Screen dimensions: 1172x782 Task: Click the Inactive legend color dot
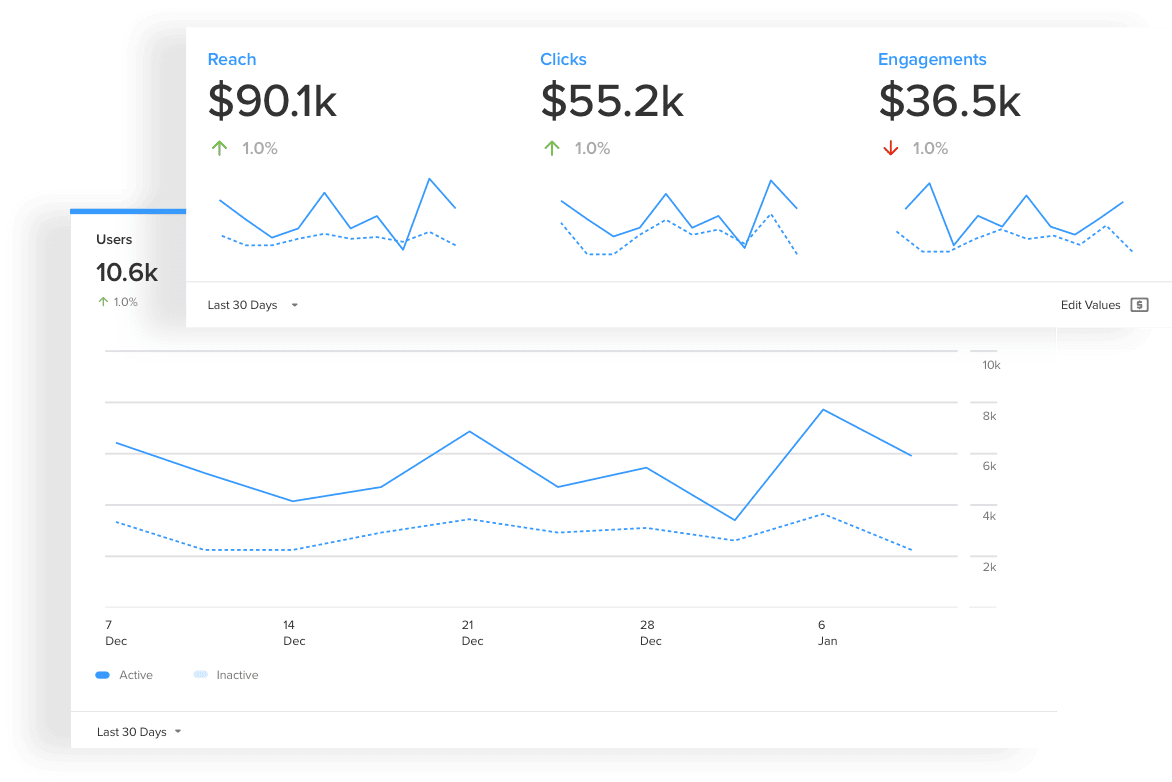click(x=200, y=675)
